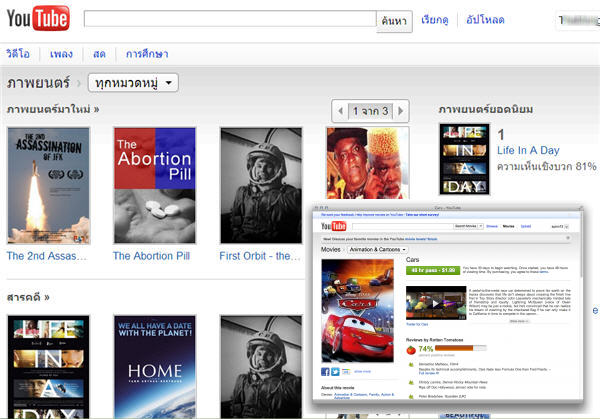The height and width of the screenshot is (419, 600).
Task: Click the main YouTube search box
Action: (x=230, y=19)
